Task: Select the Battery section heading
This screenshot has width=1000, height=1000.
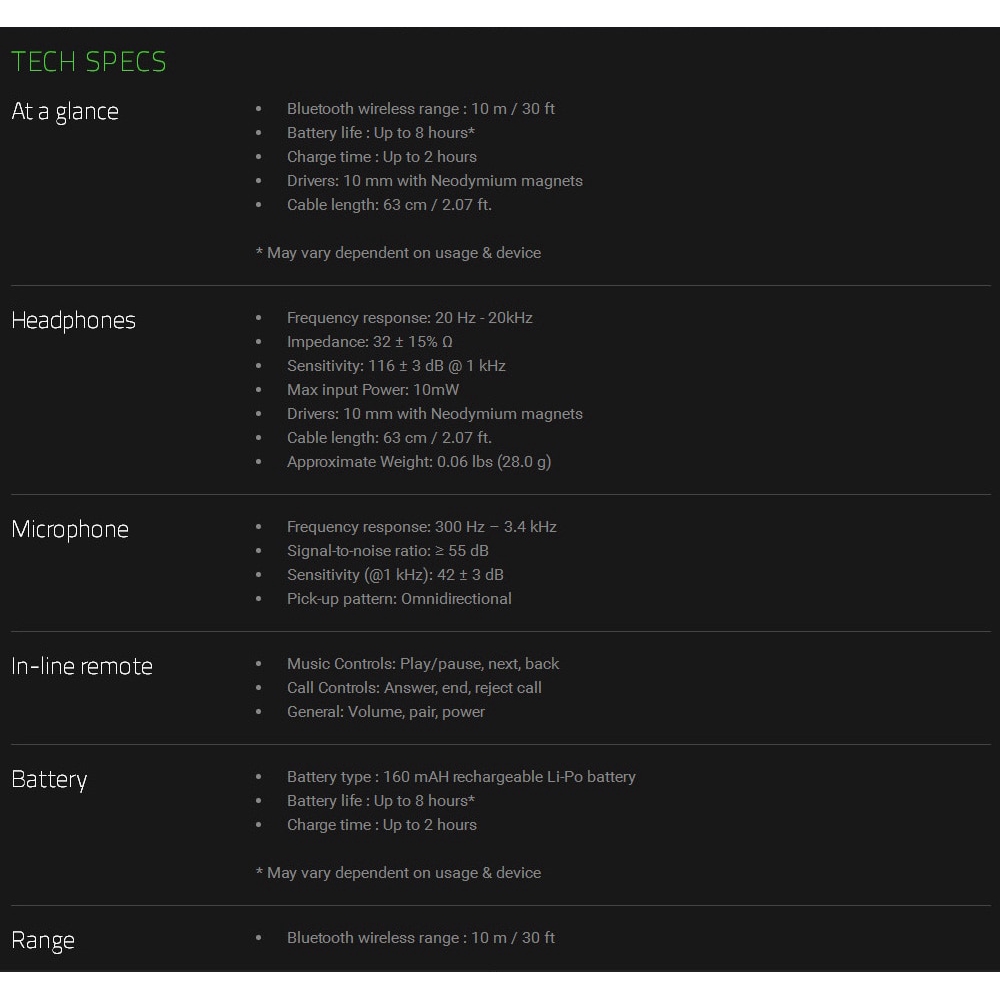Action: [49, 779]
